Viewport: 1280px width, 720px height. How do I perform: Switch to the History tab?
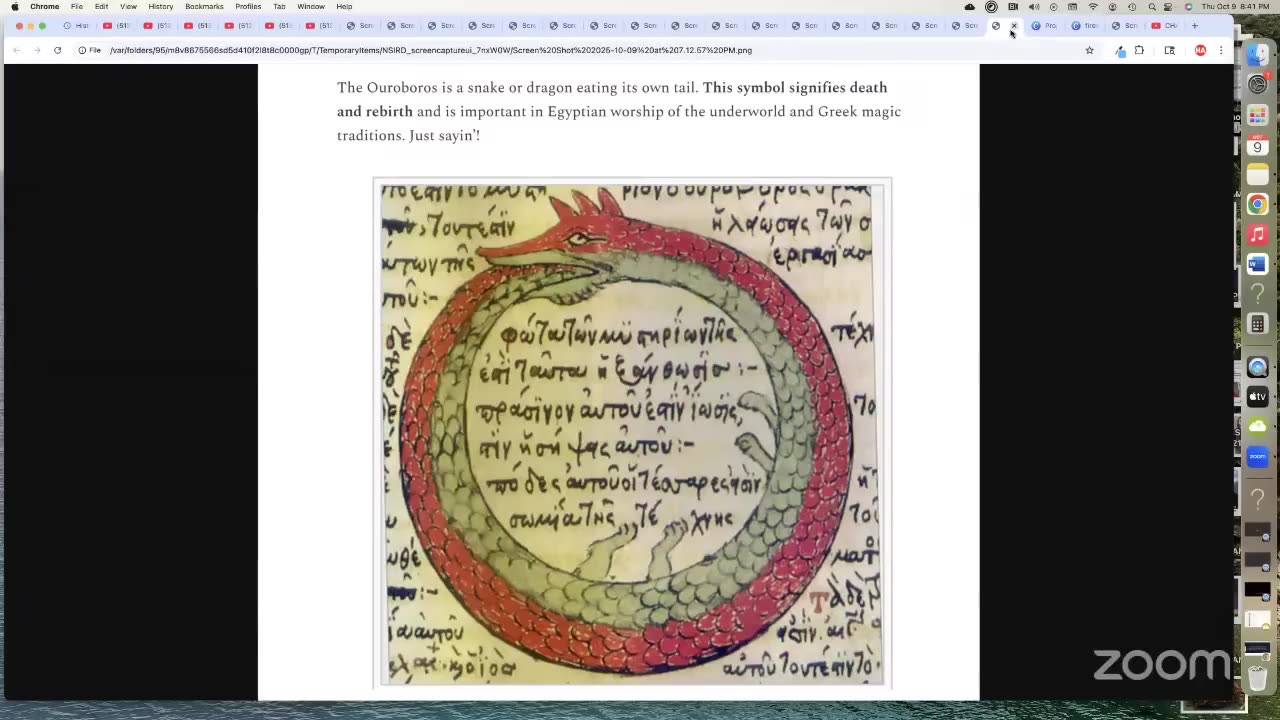point(76,25)
